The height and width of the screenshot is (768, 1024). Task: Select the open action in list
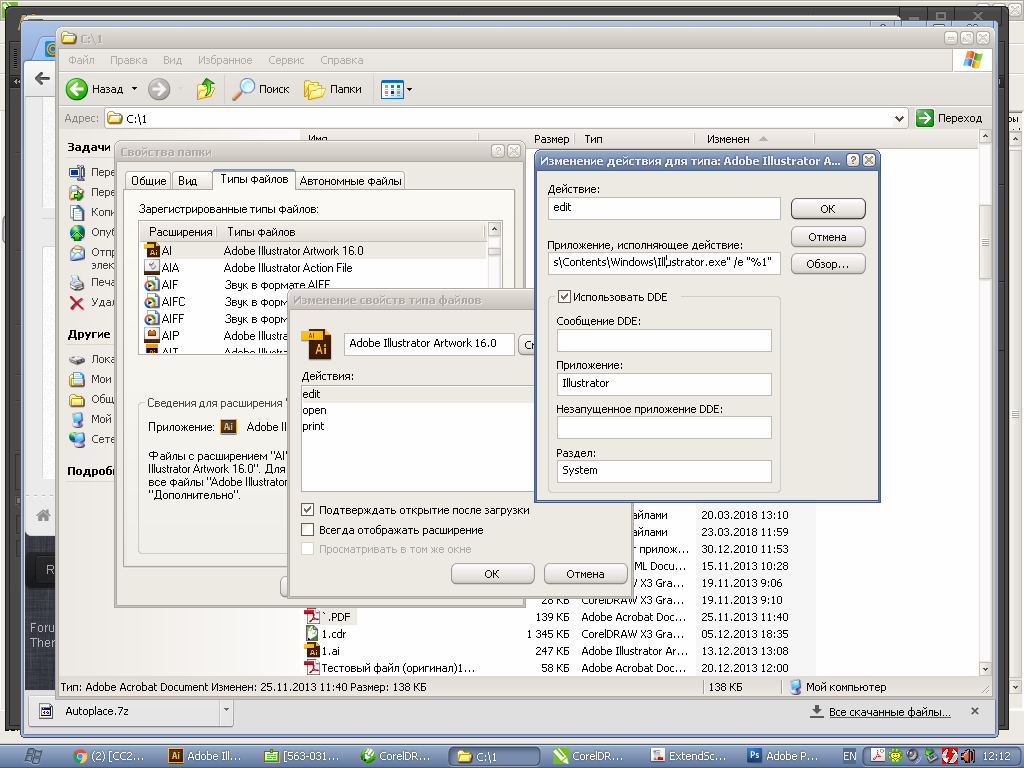coord(418,410)
